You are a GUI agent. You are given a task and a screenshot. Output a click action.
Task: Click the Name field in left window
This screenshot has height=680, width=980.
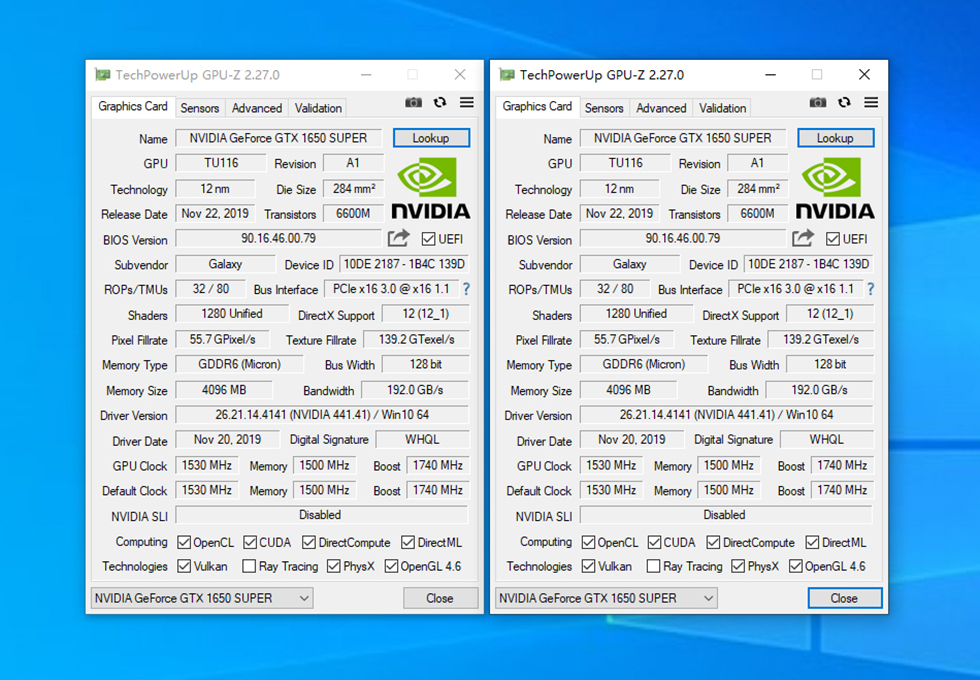tap(279, 138)
